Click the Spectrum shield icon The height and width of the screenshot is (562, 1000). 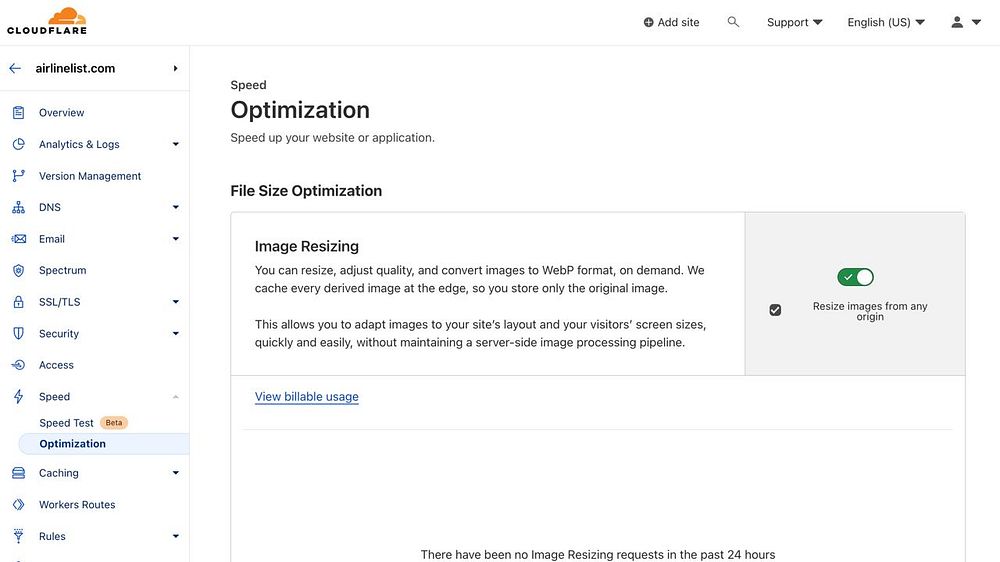[18, 270]
